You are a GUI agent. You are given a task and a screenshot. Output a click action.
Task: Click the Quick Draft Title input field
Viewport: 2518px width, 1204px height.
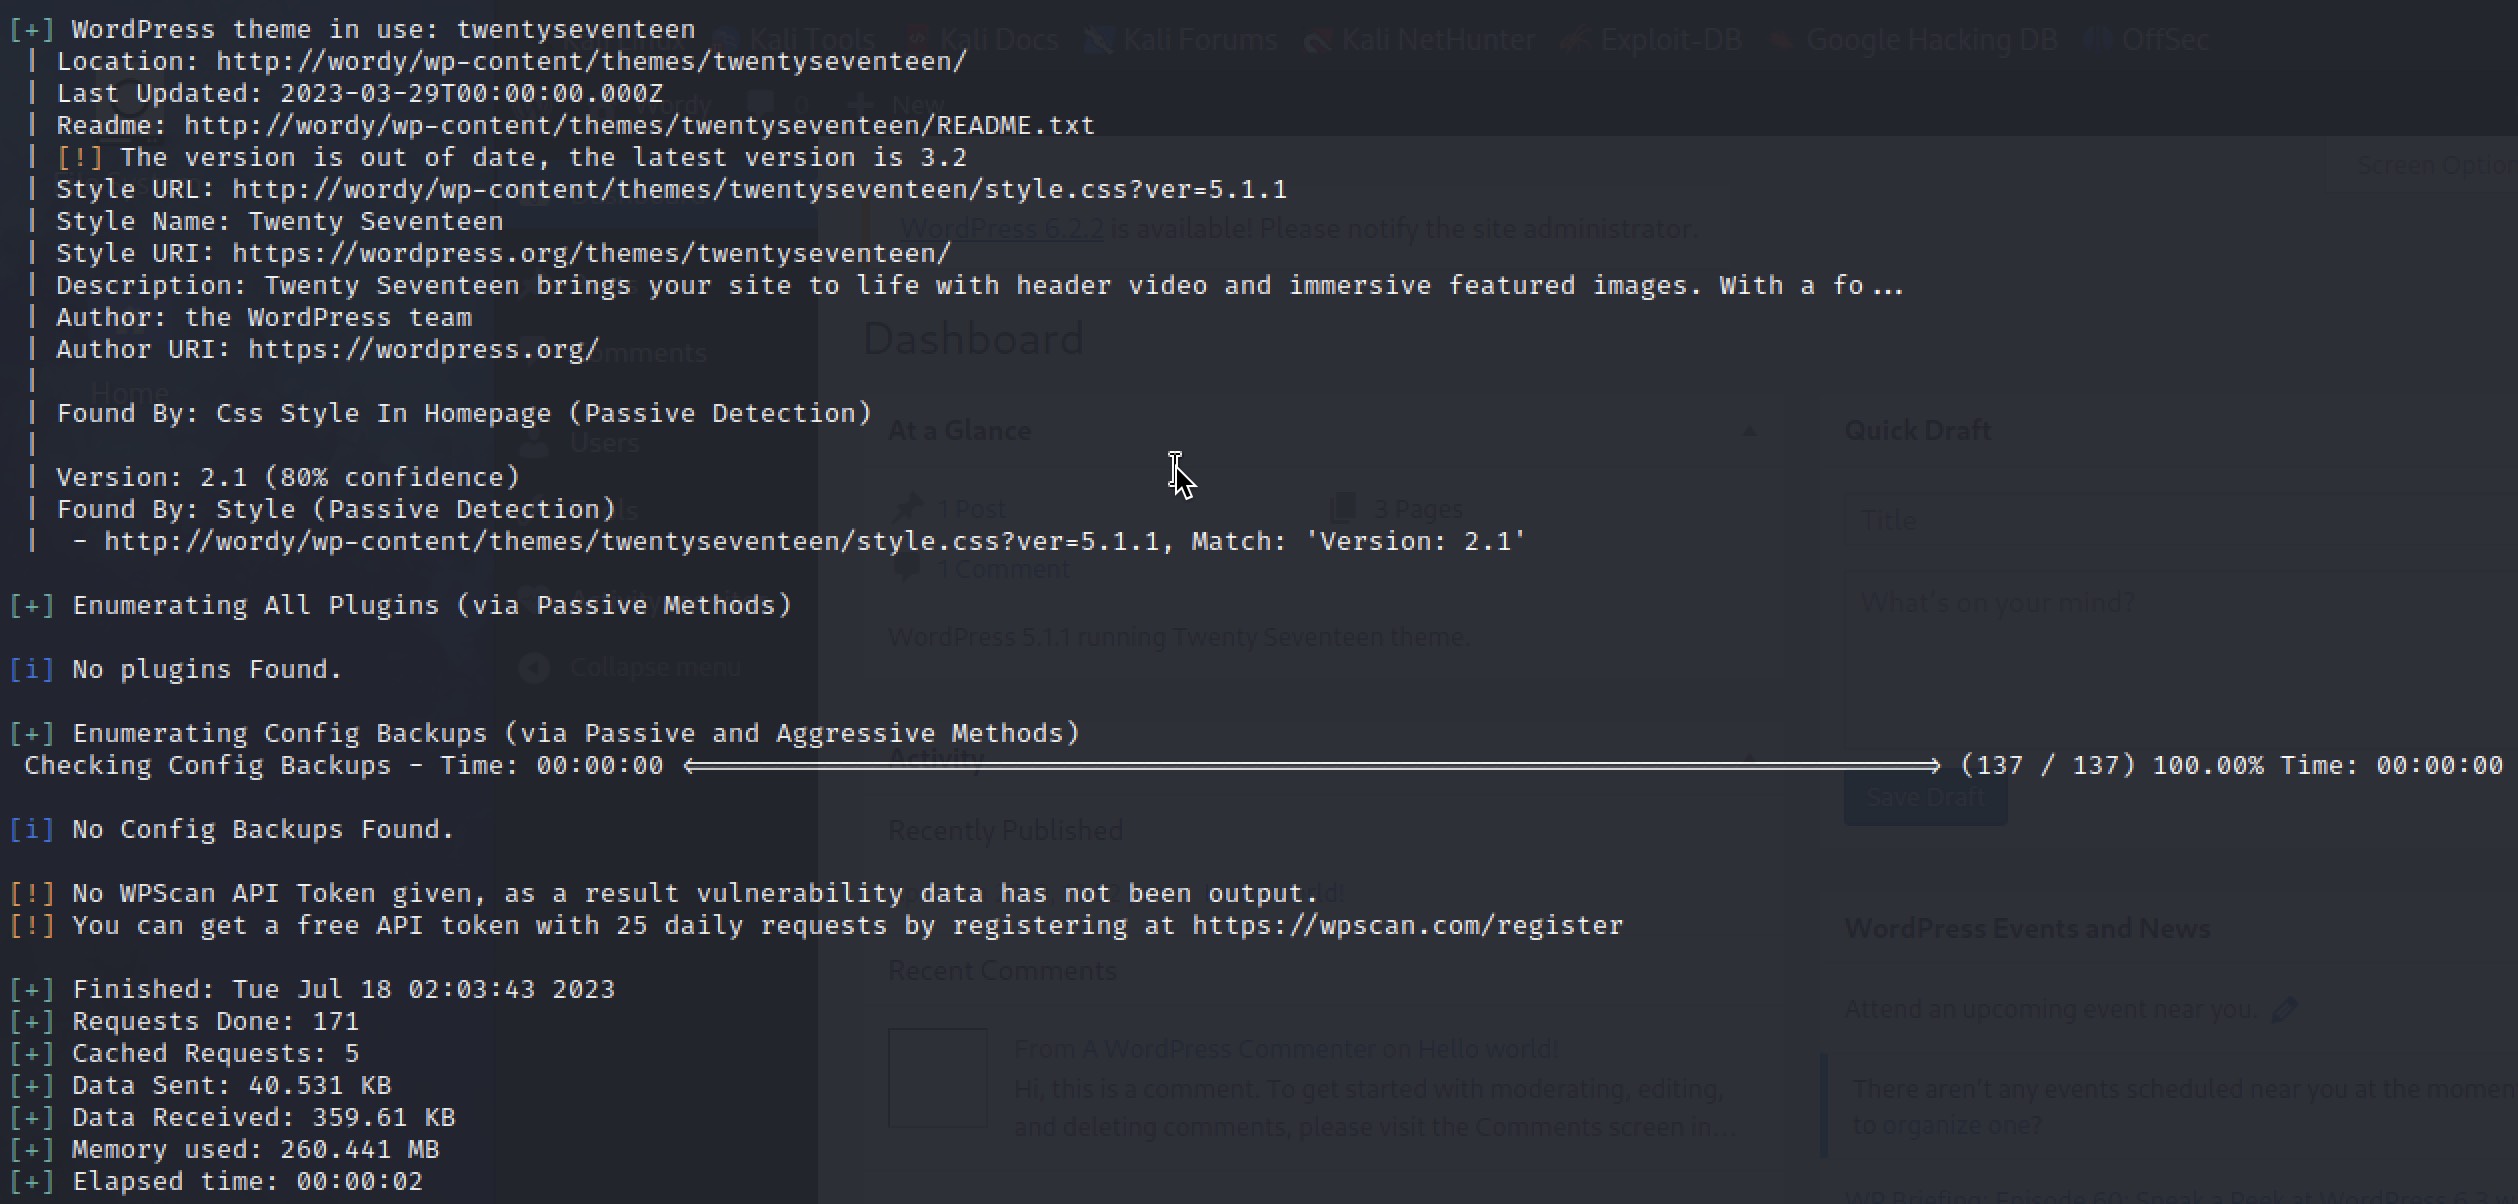pos(2181,520)
